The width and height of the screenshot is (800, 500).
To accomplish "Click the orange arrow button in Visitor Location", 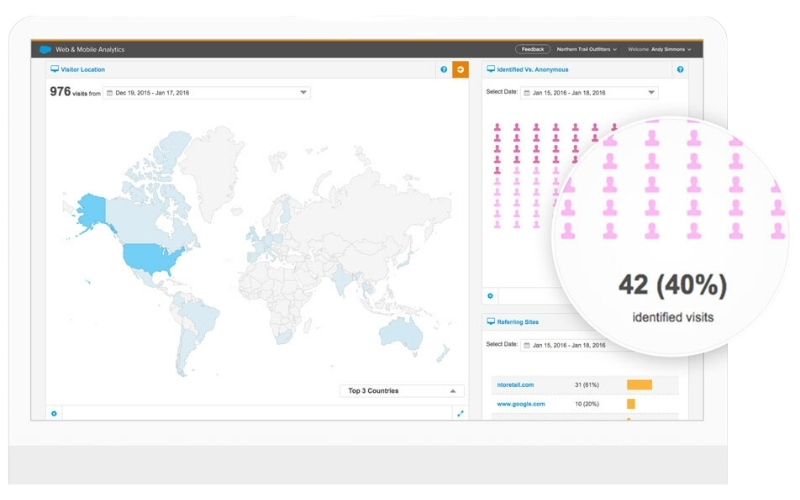I will point(460,69).
